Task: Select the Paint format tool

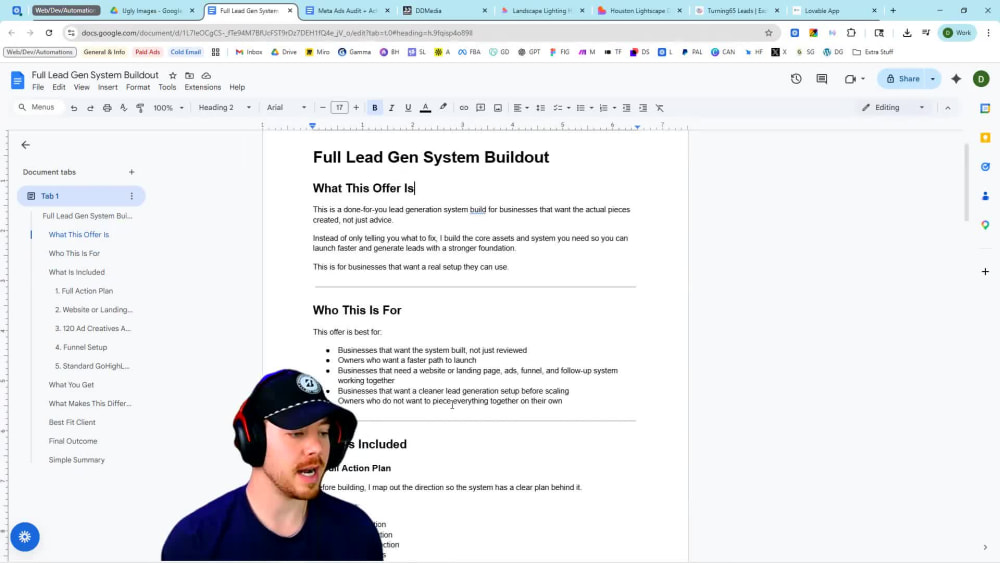Action: point(140,108)
